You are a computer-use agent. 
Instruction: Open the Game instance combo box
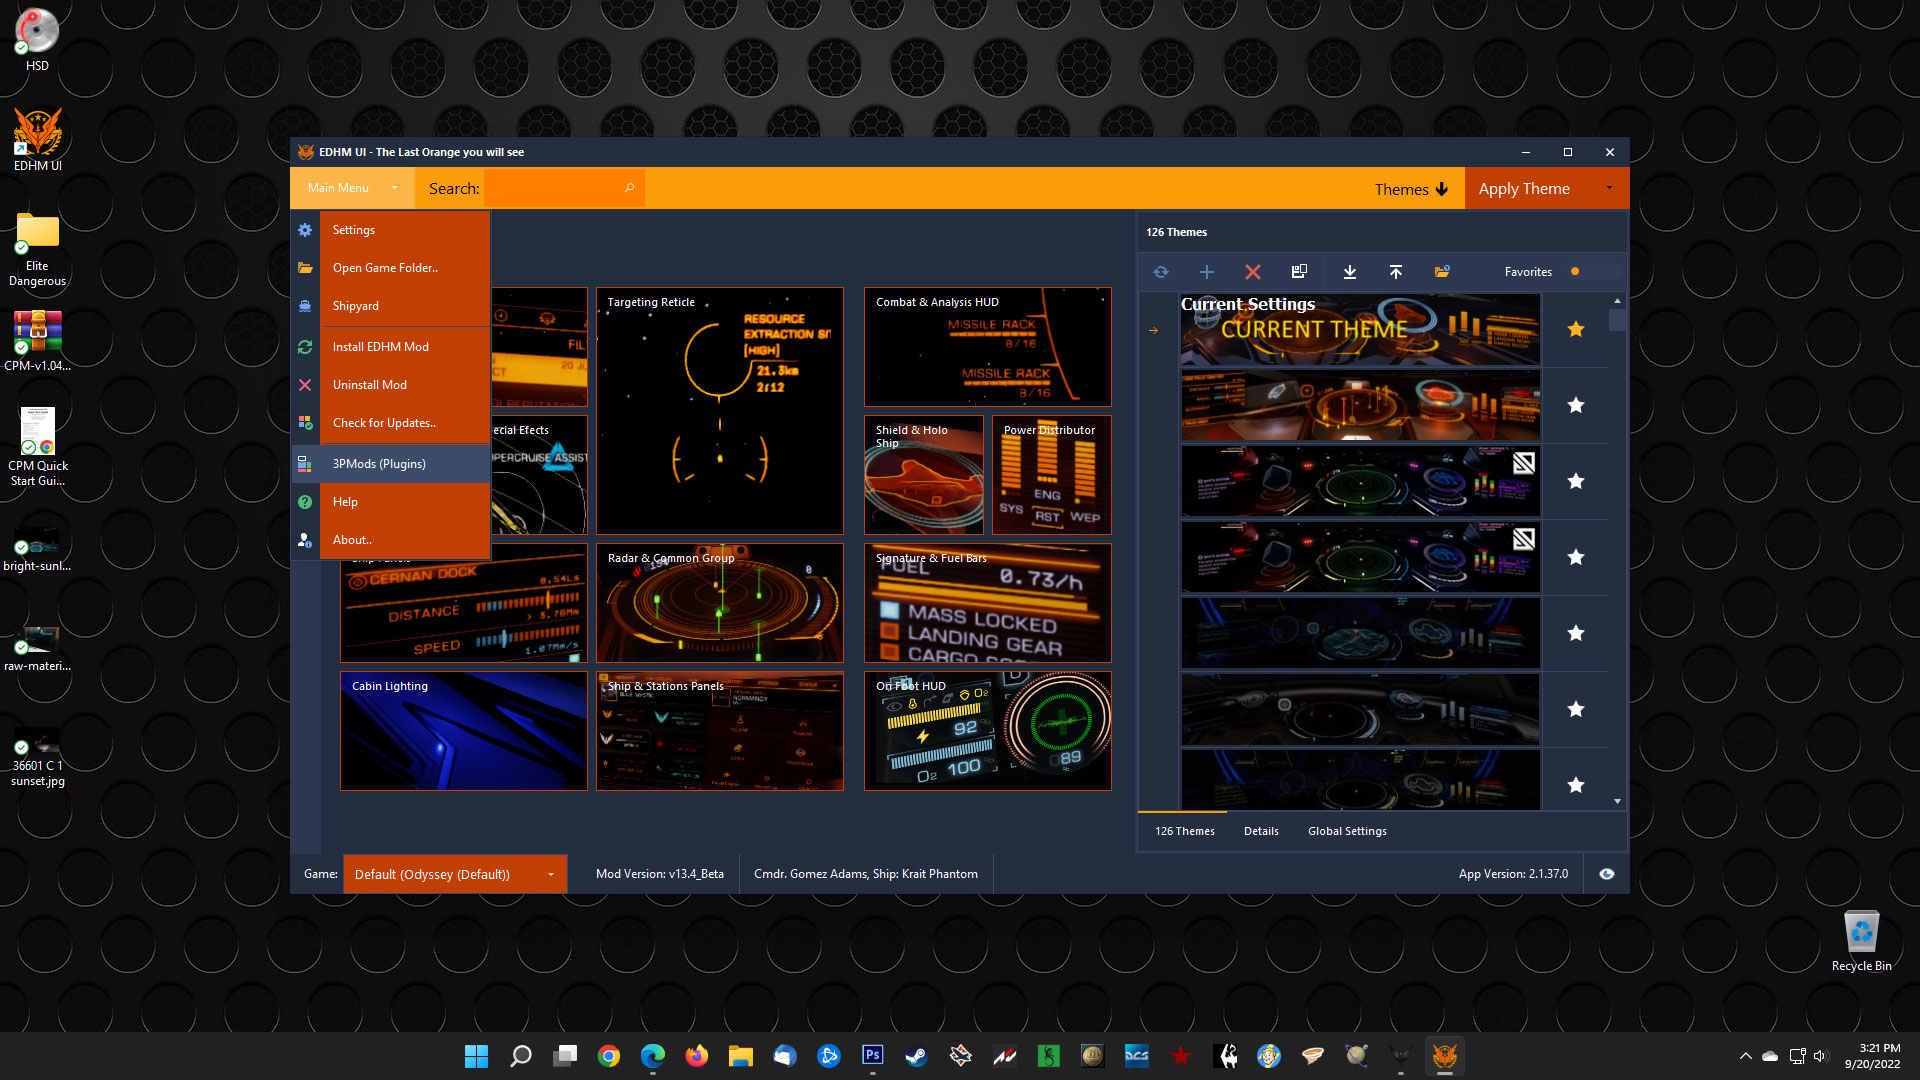[x=454, y=874]
